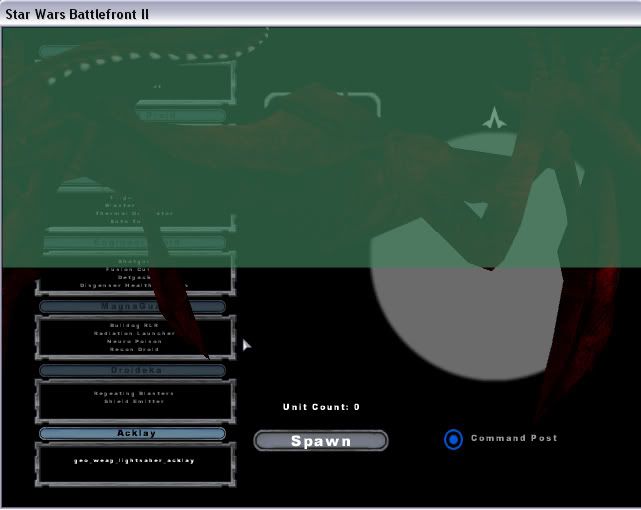641x510 pixels.
Task: Click the geo_weap_lightsaber_acklay weapon entry
Action: (134, 461)
